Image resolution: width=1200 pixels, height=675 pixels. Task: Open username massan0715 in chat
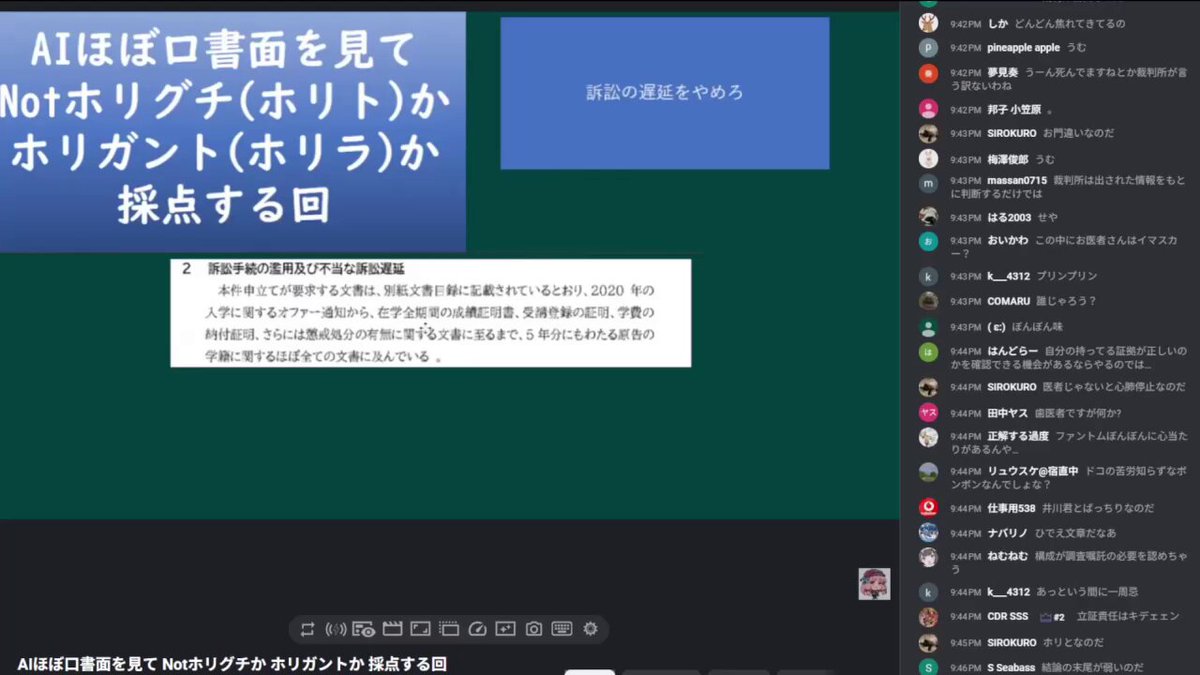tap(1017, 180)
